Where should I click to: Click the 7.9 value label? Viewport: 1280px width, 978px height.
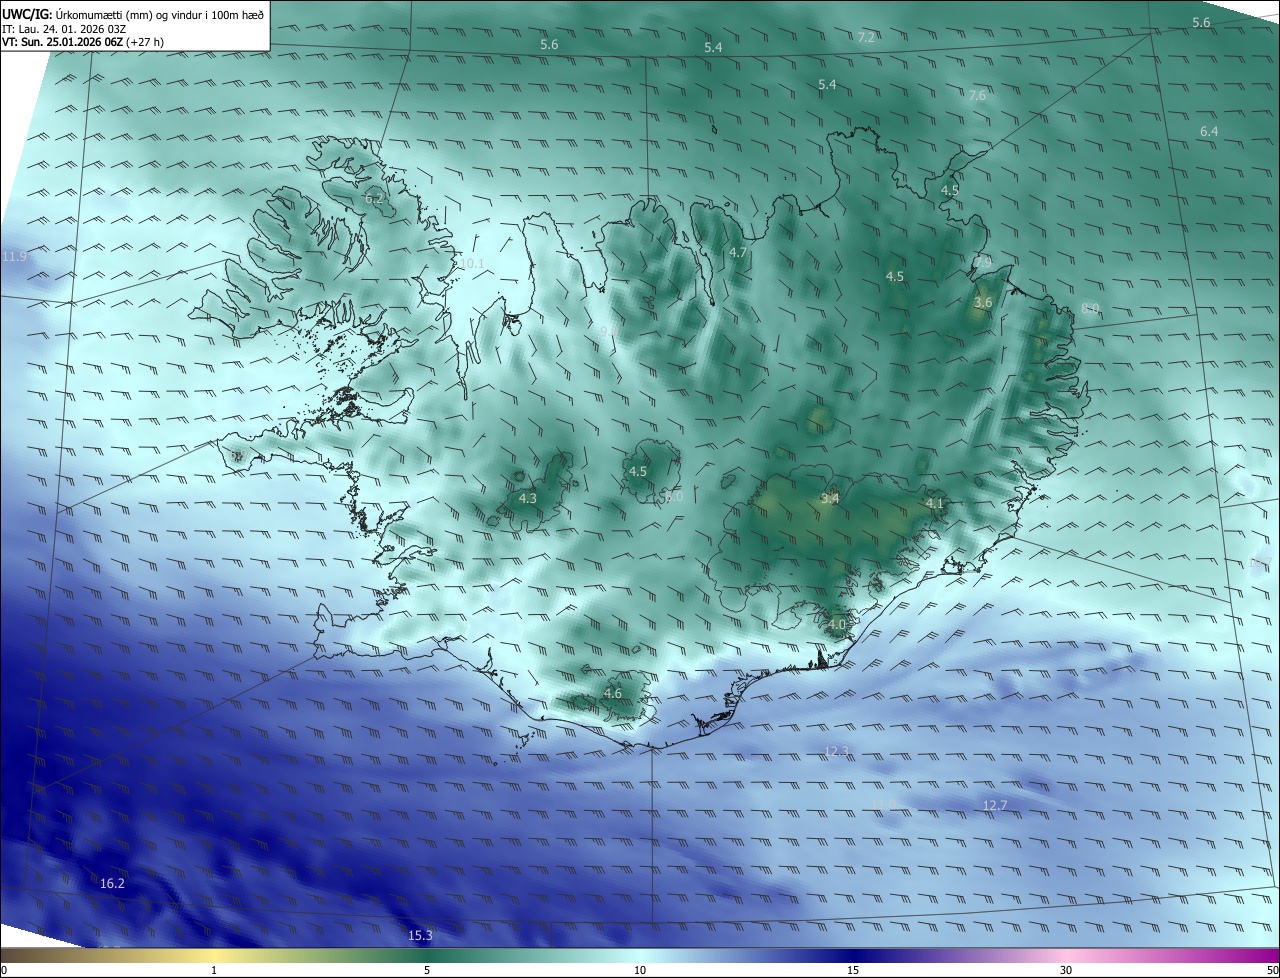coord(983,262)
